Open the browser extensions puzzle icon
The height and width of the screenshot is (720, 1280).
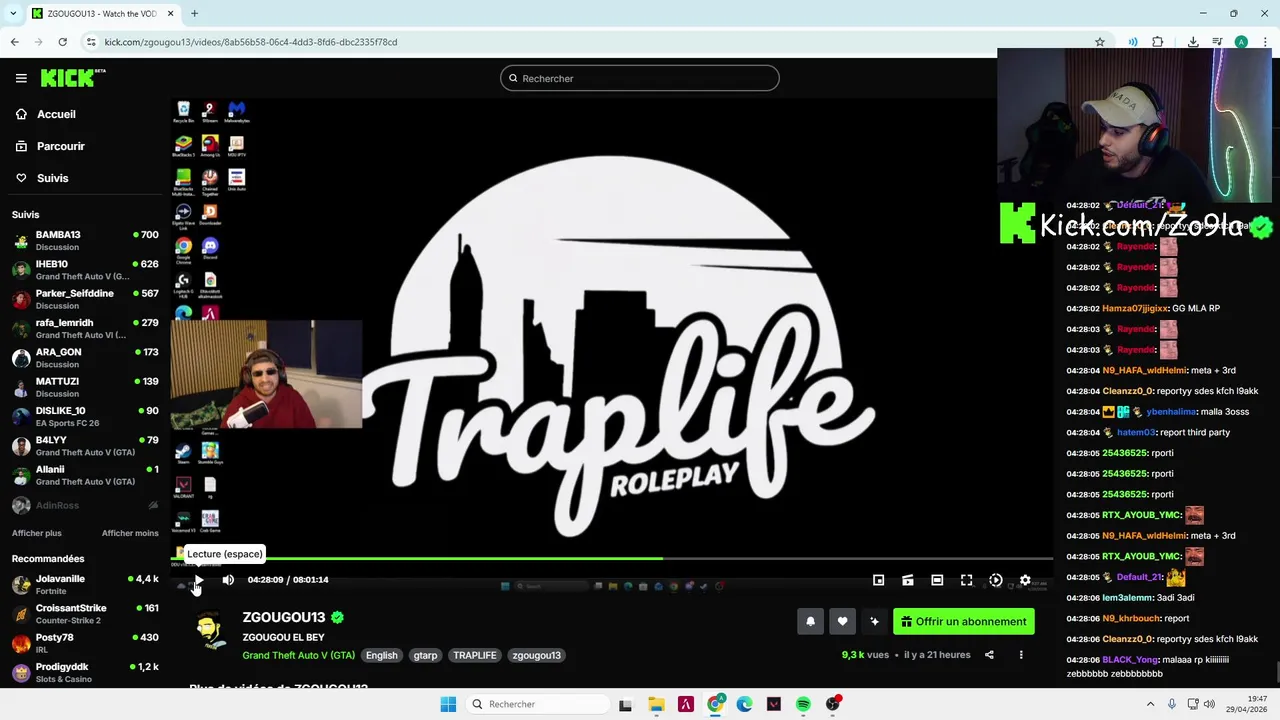(1158, 42)
